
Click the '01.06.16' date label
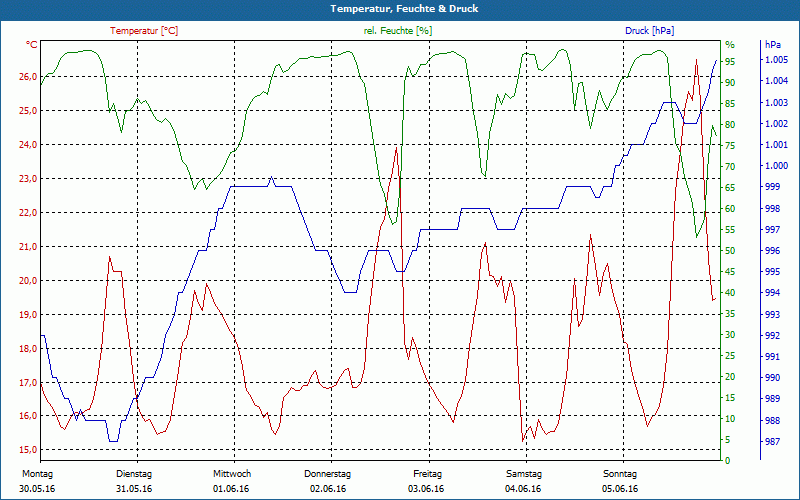coord(231,489)
